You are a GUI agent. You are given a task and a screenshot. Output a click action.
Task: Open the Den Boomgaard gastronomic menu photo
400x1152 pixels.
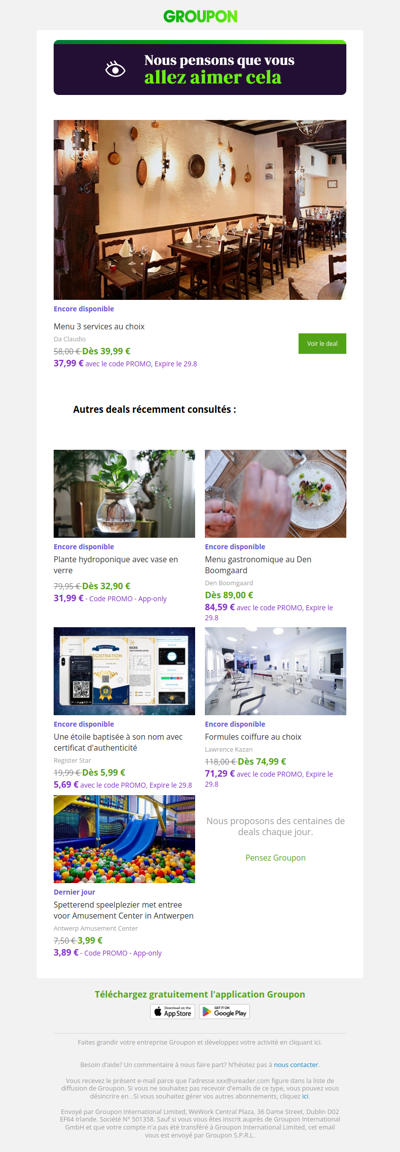(276, 494)
